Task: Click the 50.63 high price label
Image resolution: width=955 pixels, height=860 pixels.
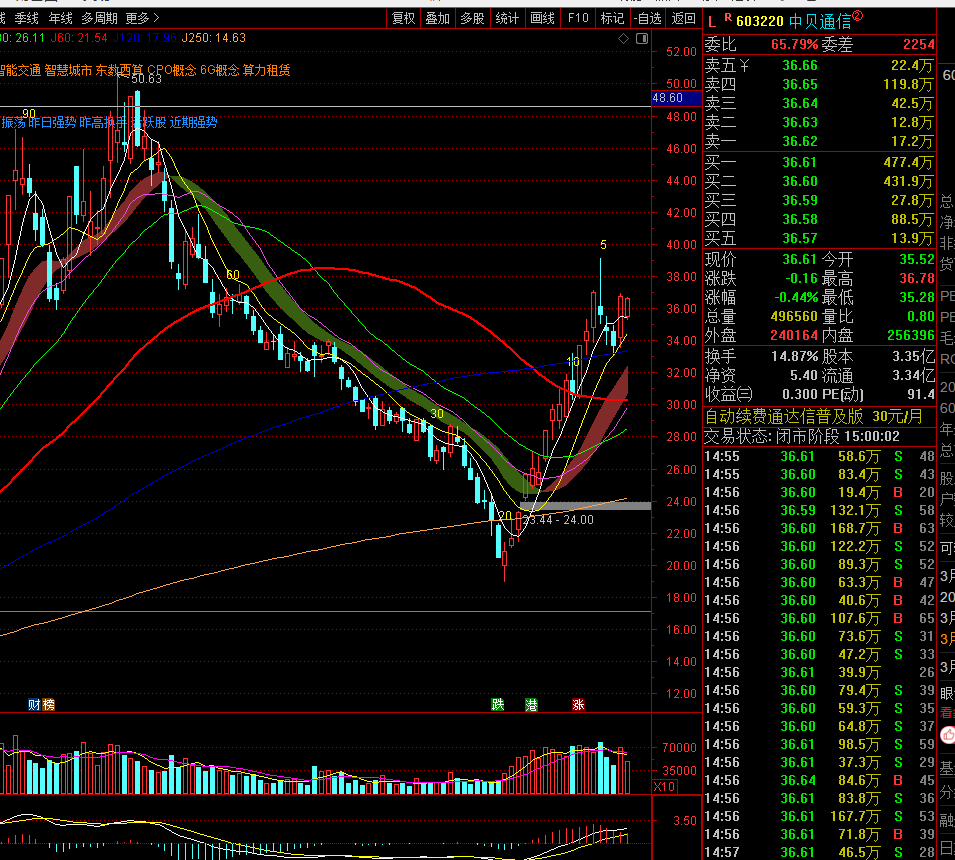Action: [x=146, y=79]
